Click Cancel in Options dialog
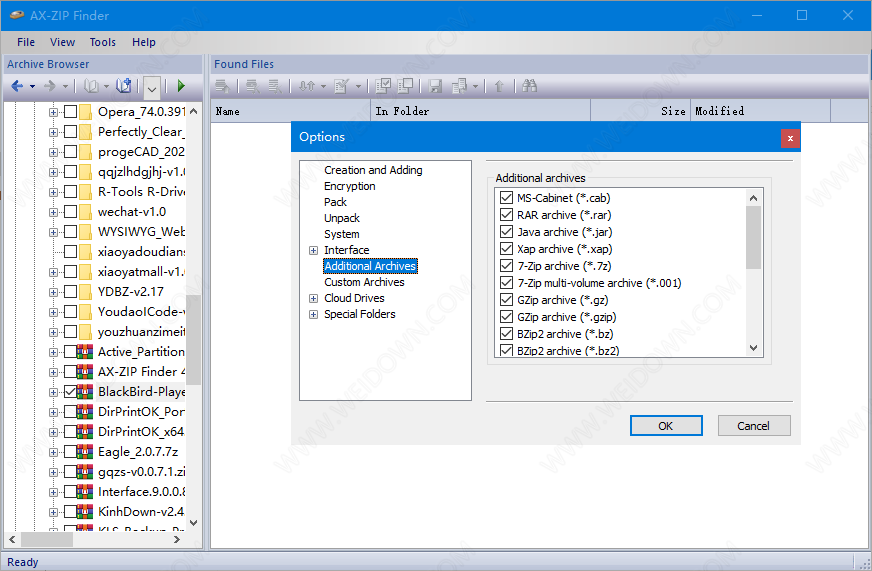Screen dimensions: 872x571 (x=754, y=426)
